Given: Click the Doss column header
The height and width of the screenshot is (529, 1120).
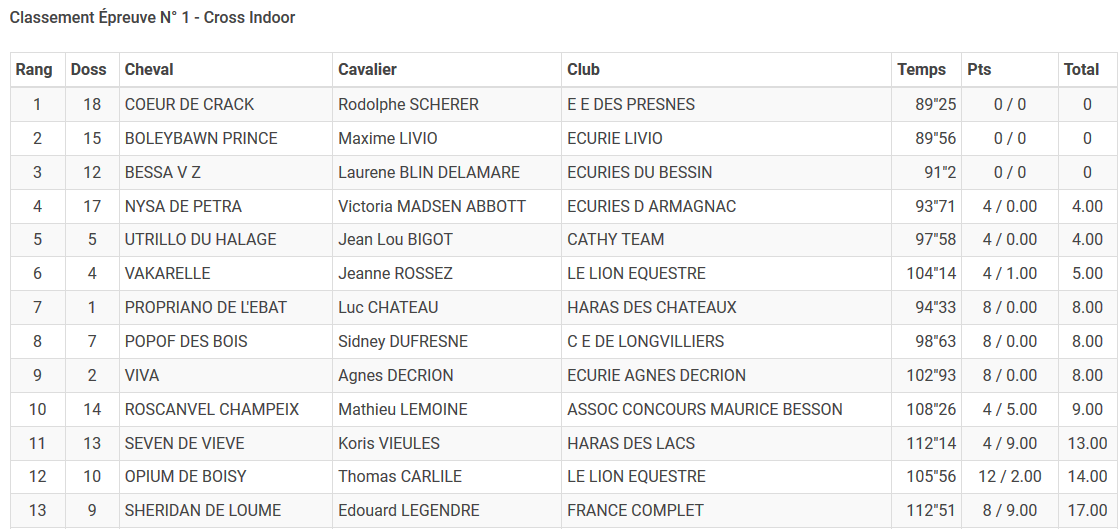Looking at the screenshot, I should [x=91, y=70].
